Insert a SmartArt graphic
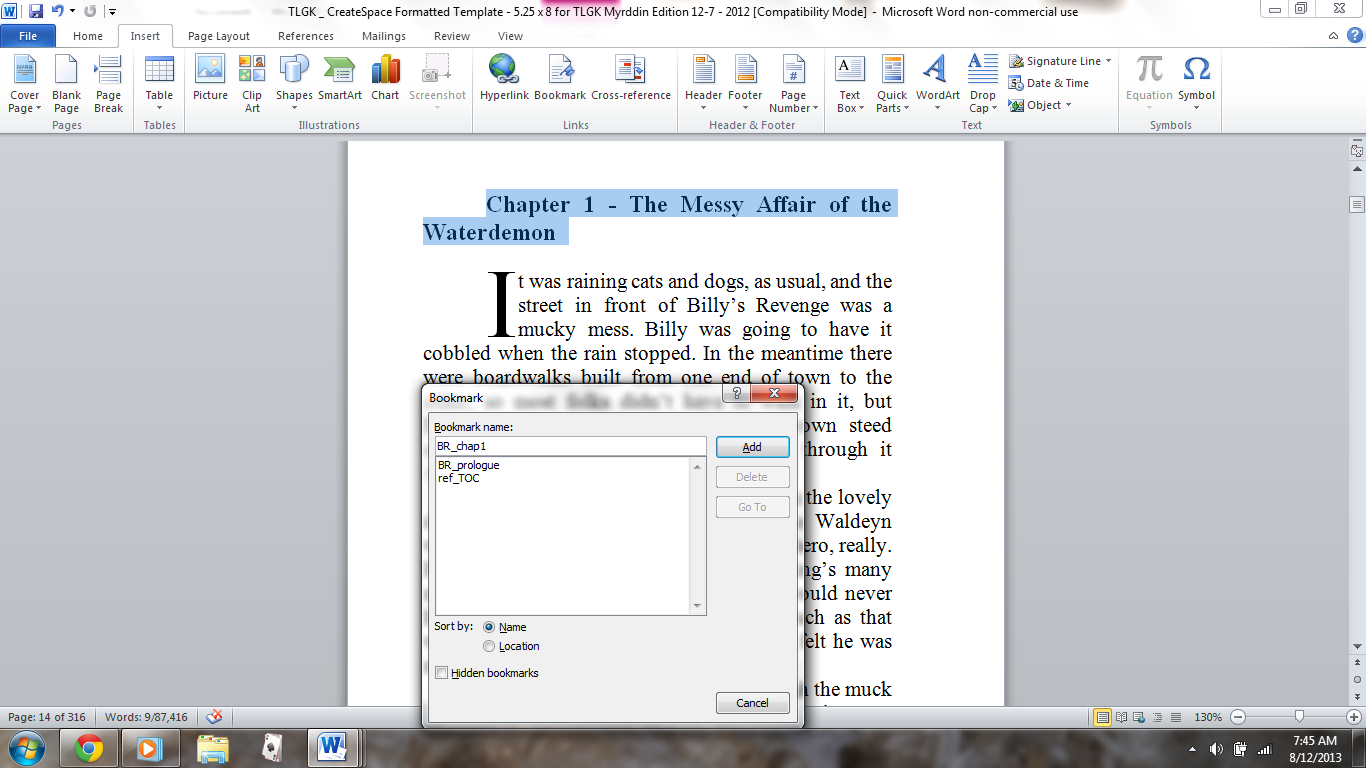This screenshot has width=1366, height=768. [x=340, y=80]
